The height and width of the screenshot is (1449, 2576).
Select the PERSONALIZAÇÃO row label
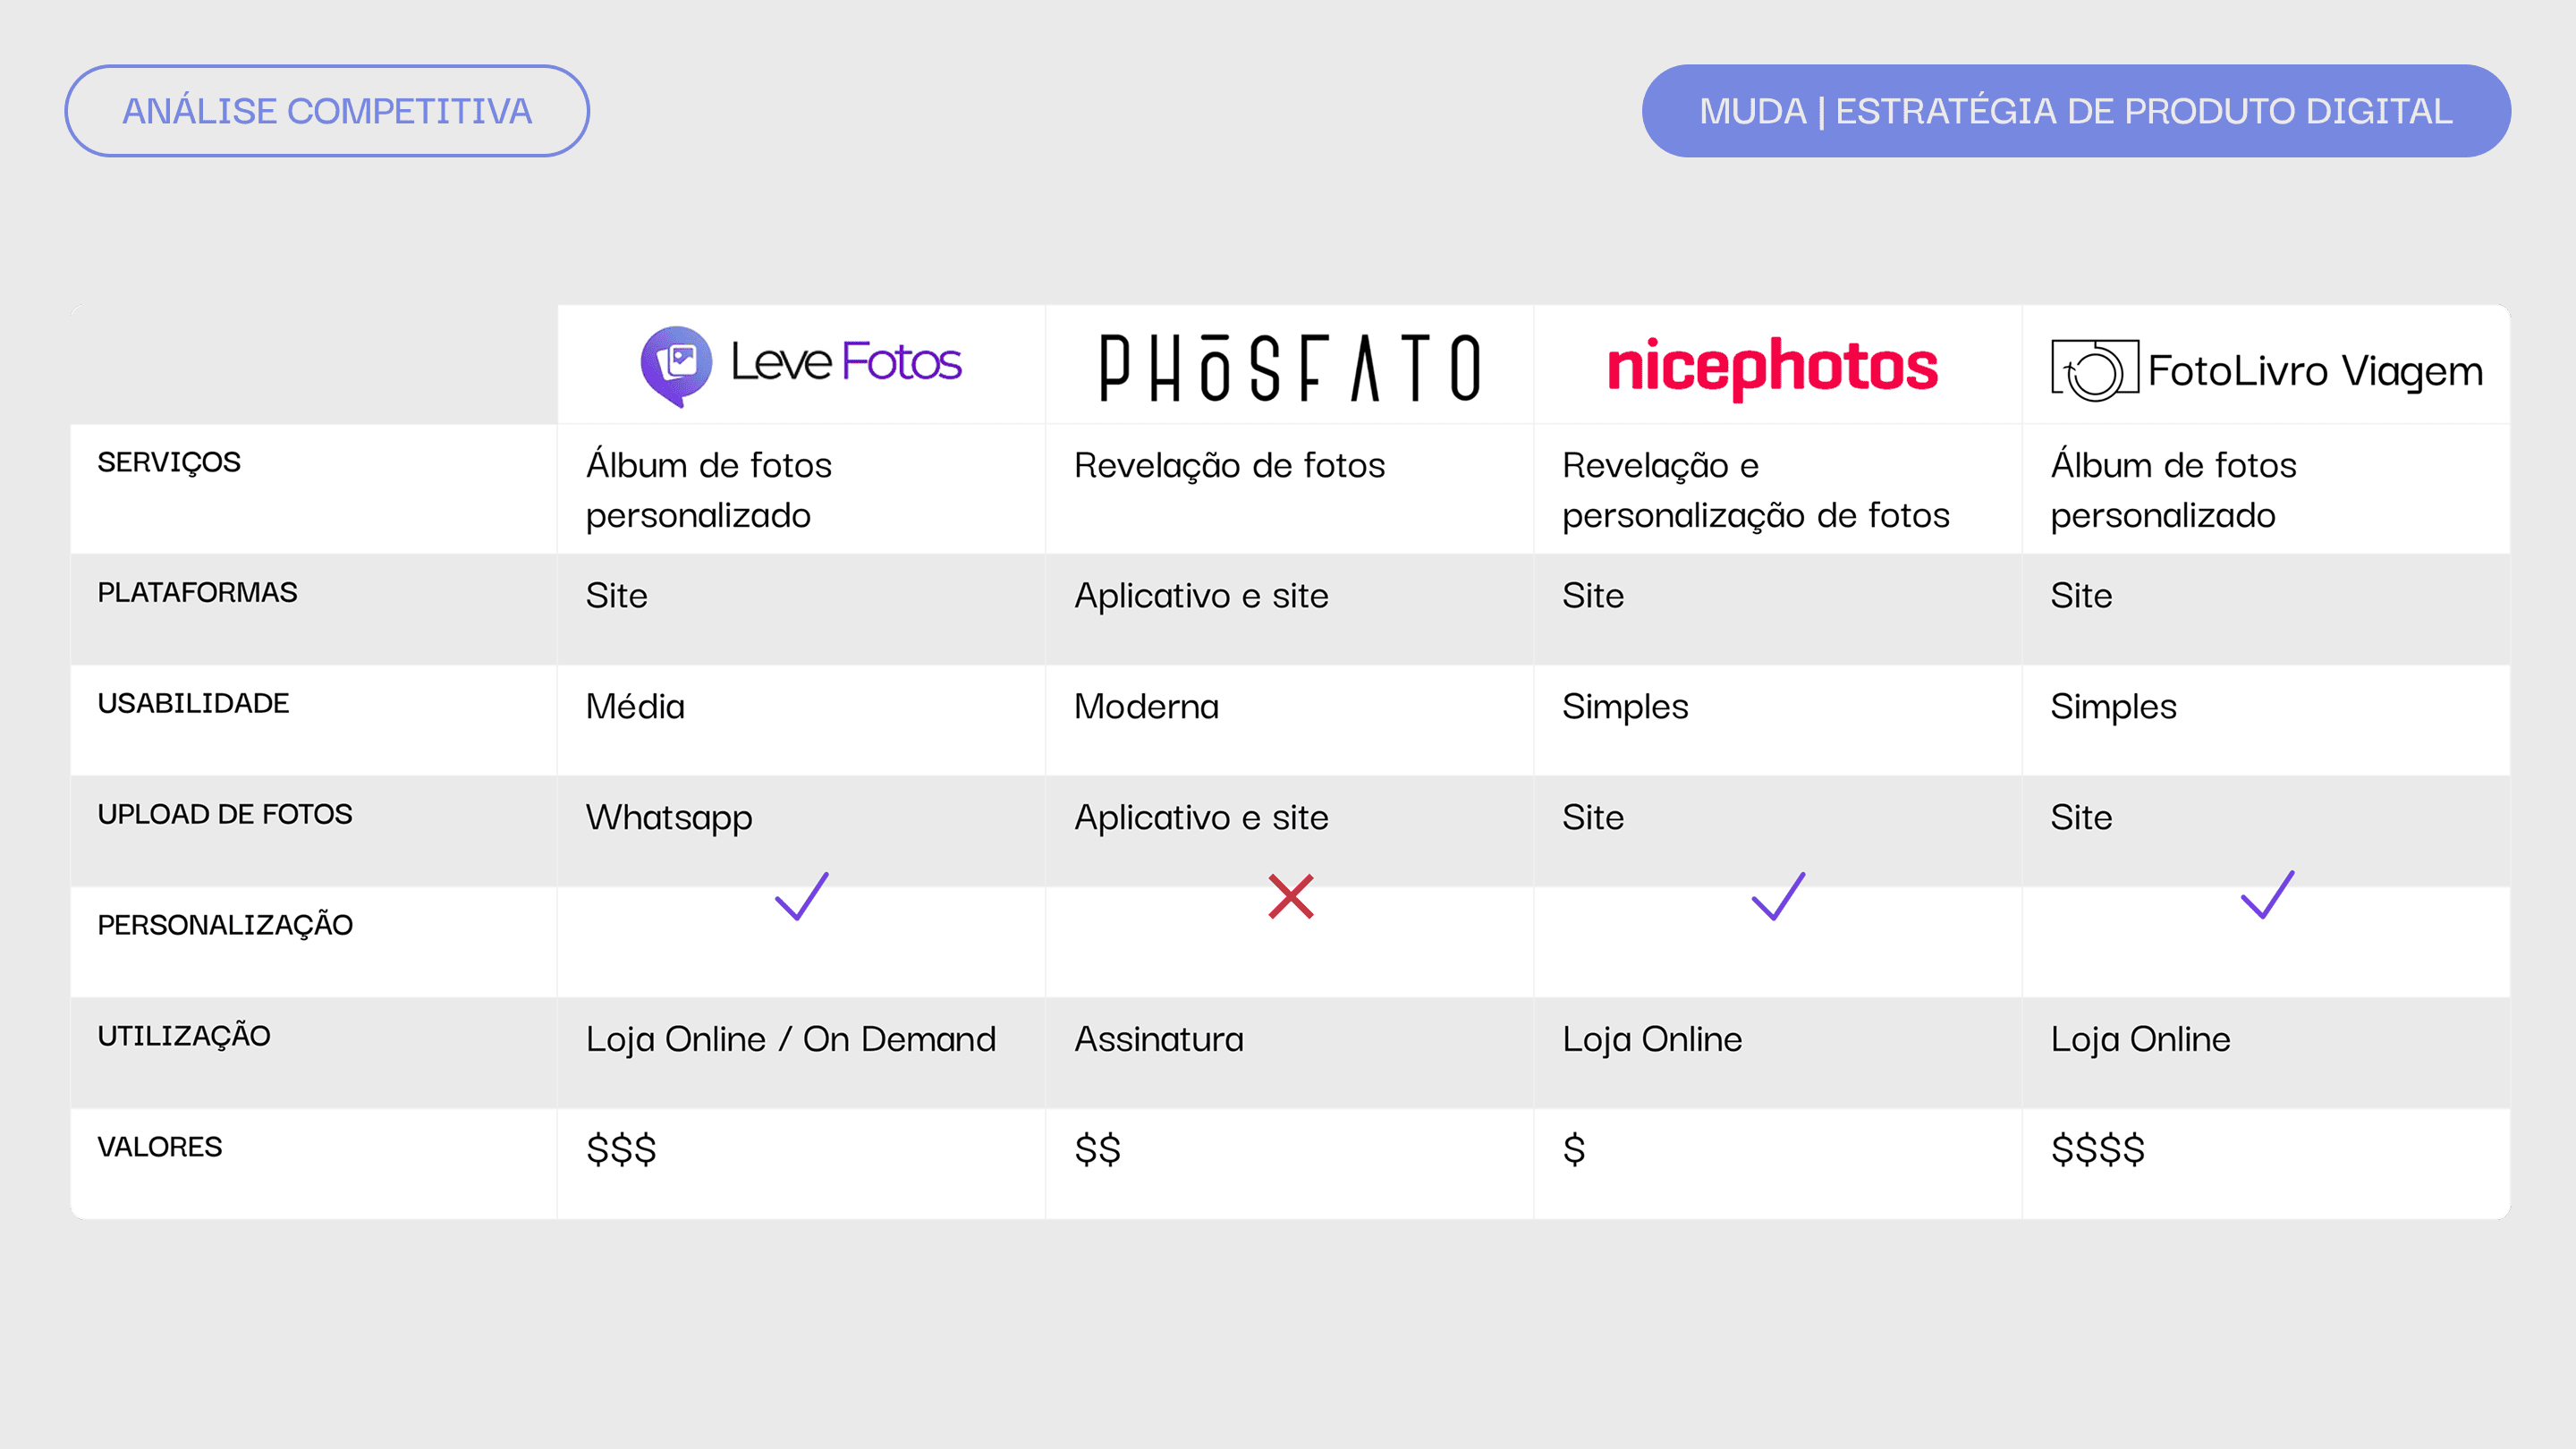point(225,924)
